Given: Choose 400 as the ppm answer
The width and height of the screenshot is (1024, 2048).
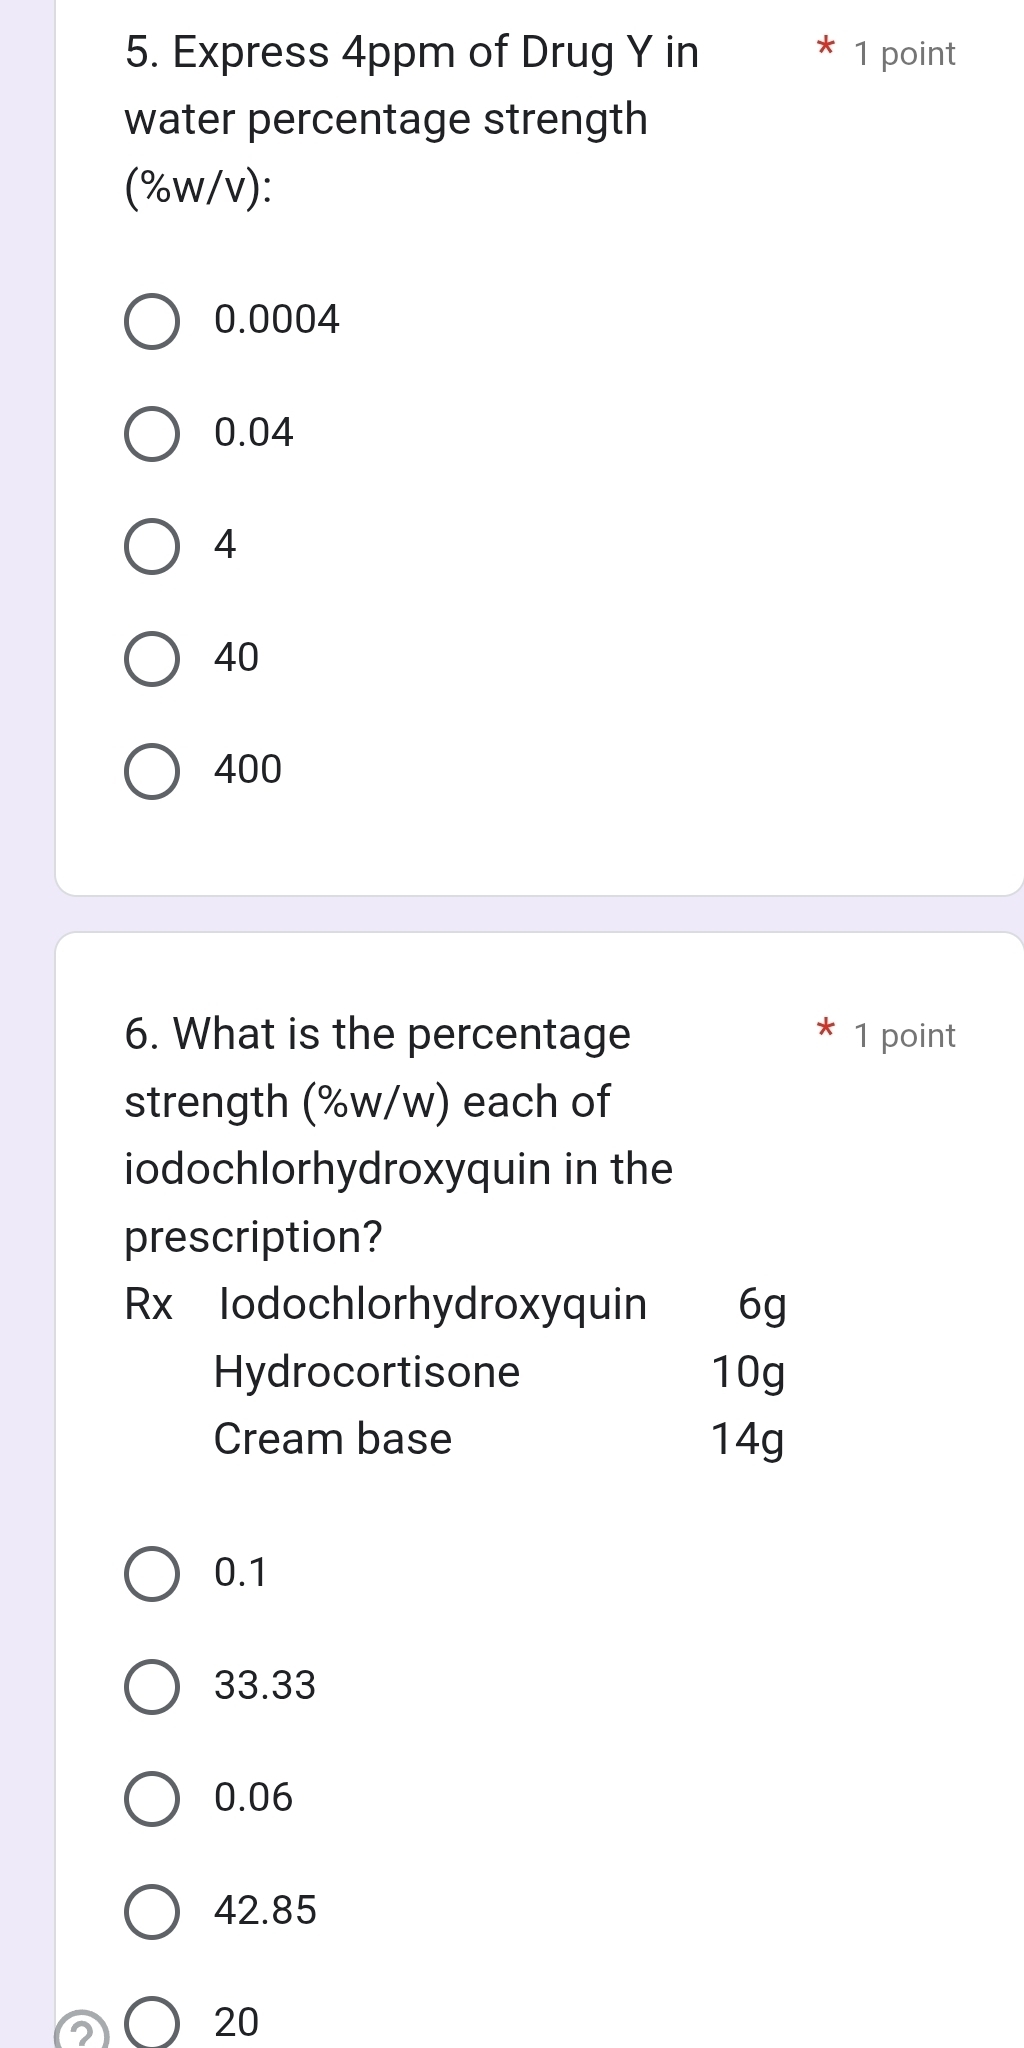Looking at the screenshot, I should tap(152, 771).
